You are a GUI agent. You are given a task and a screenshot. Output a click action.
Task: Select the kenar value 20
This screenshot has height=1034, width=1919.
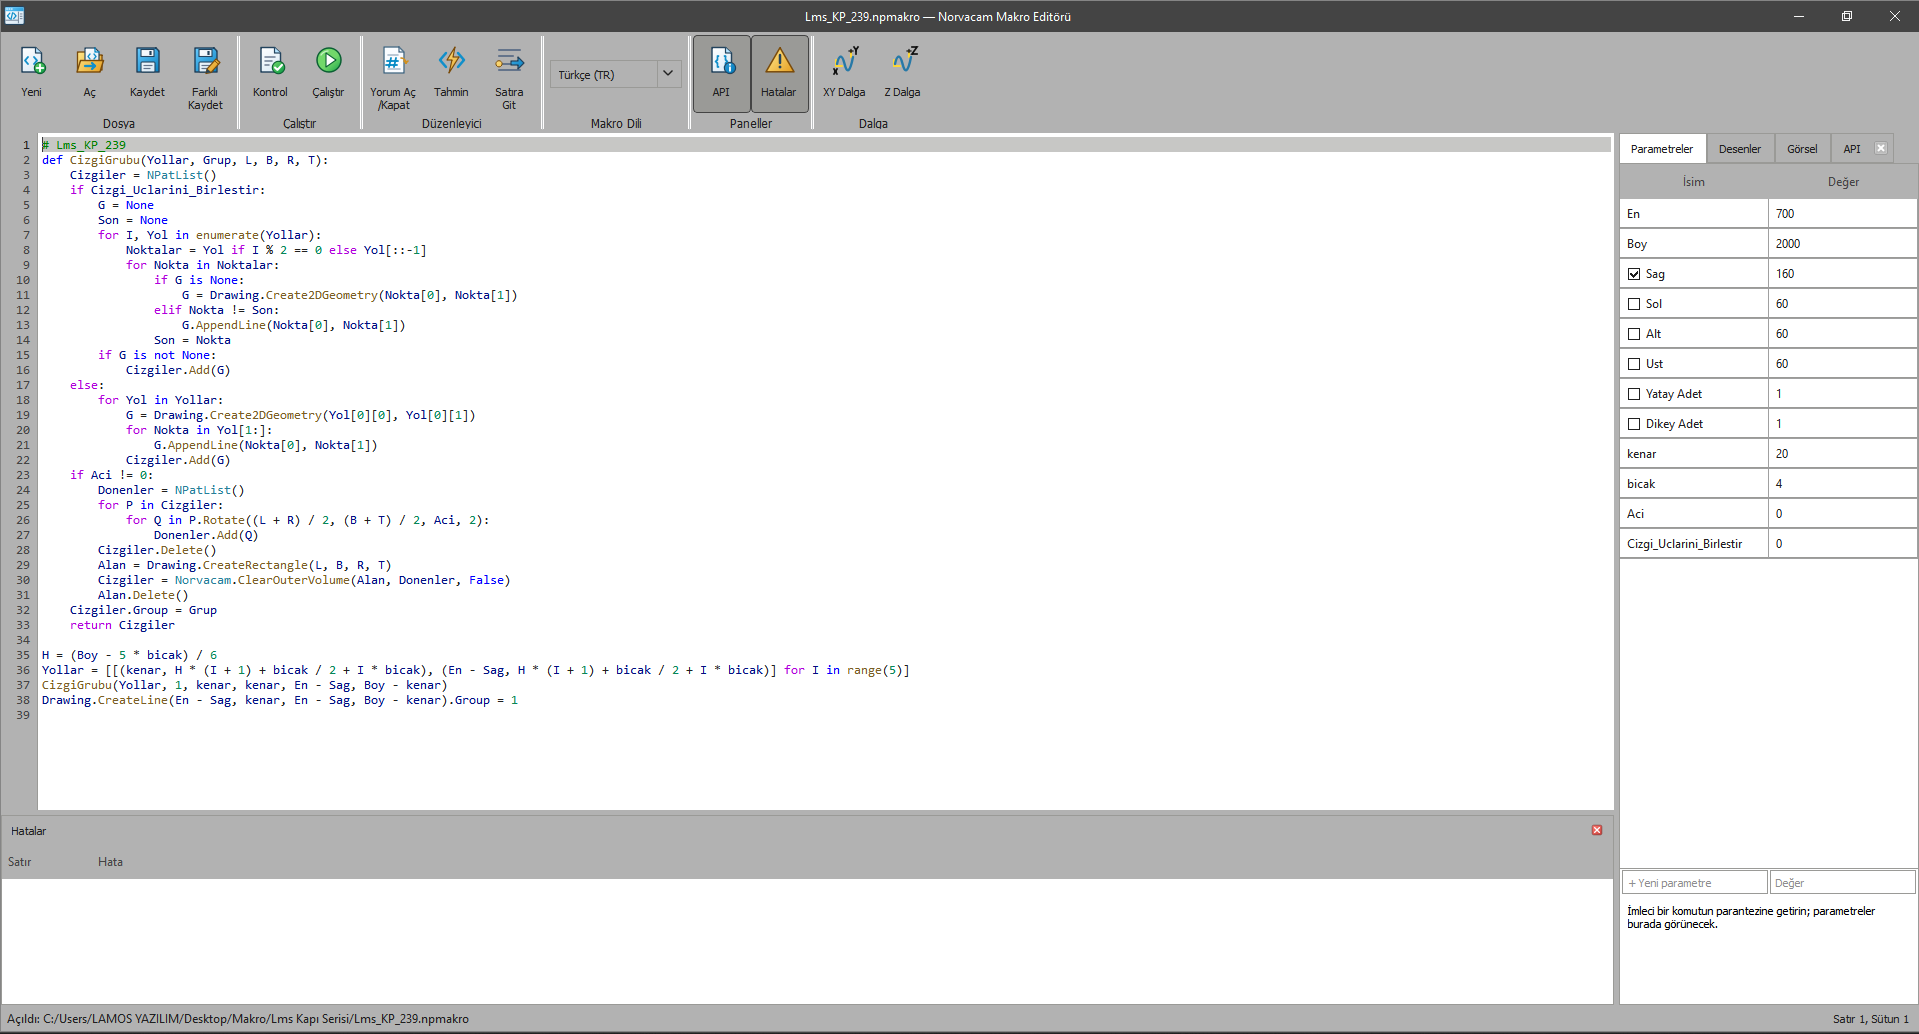tap(1842, 454)
